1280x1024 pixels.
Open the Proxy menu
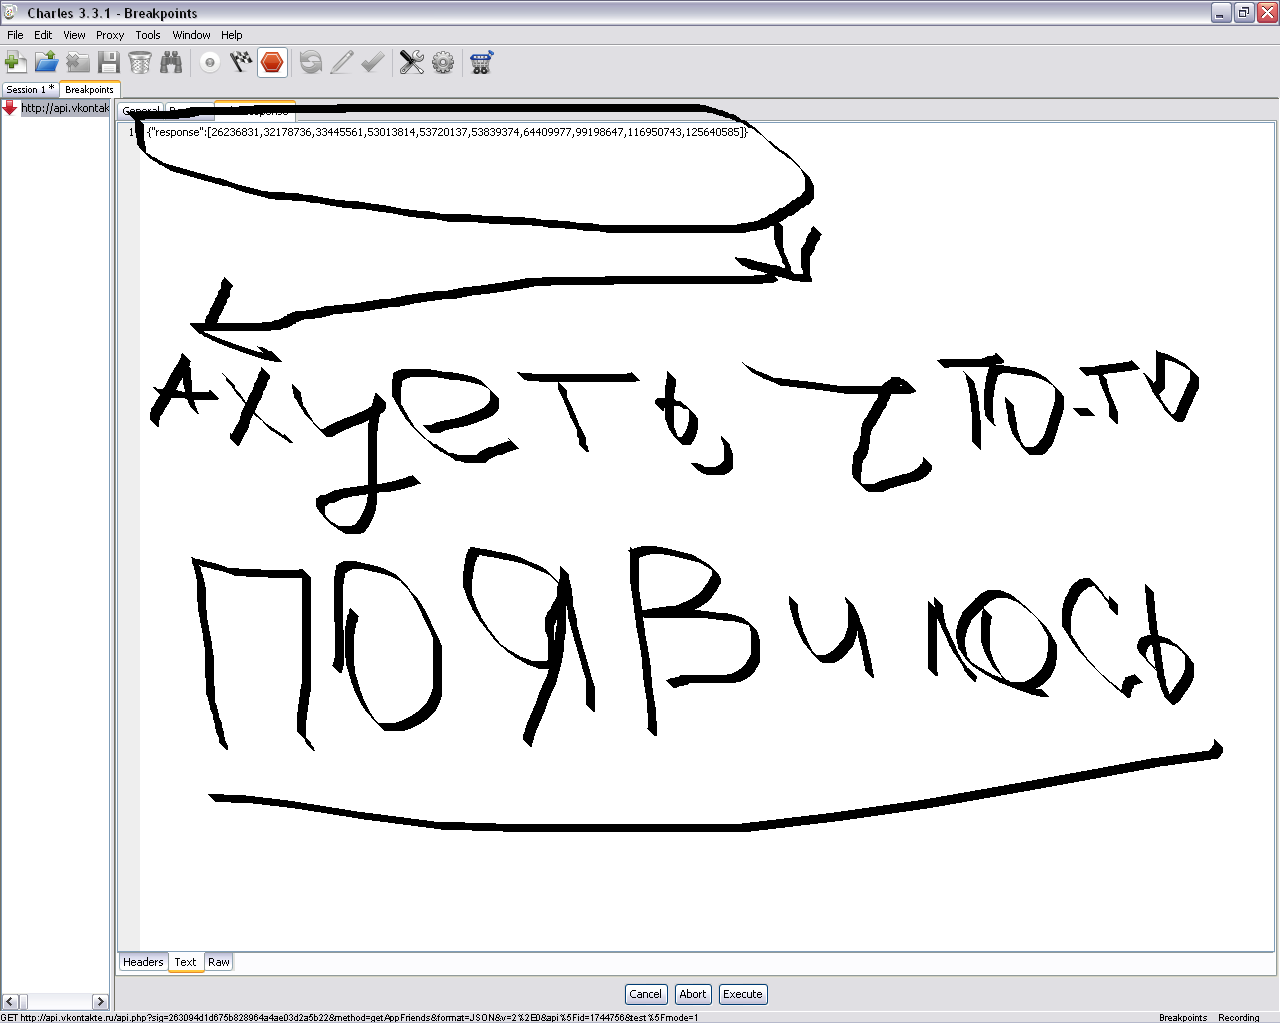point(110,35)
